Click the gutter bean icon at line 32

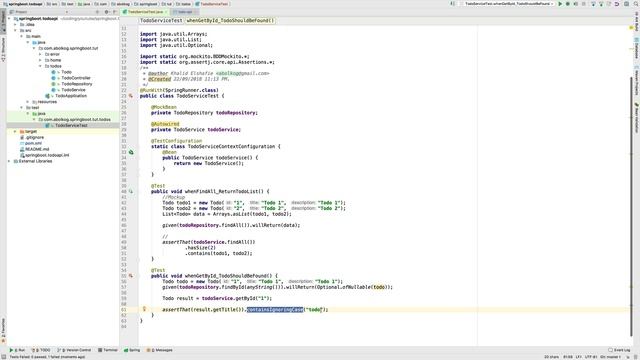[131, 152]
